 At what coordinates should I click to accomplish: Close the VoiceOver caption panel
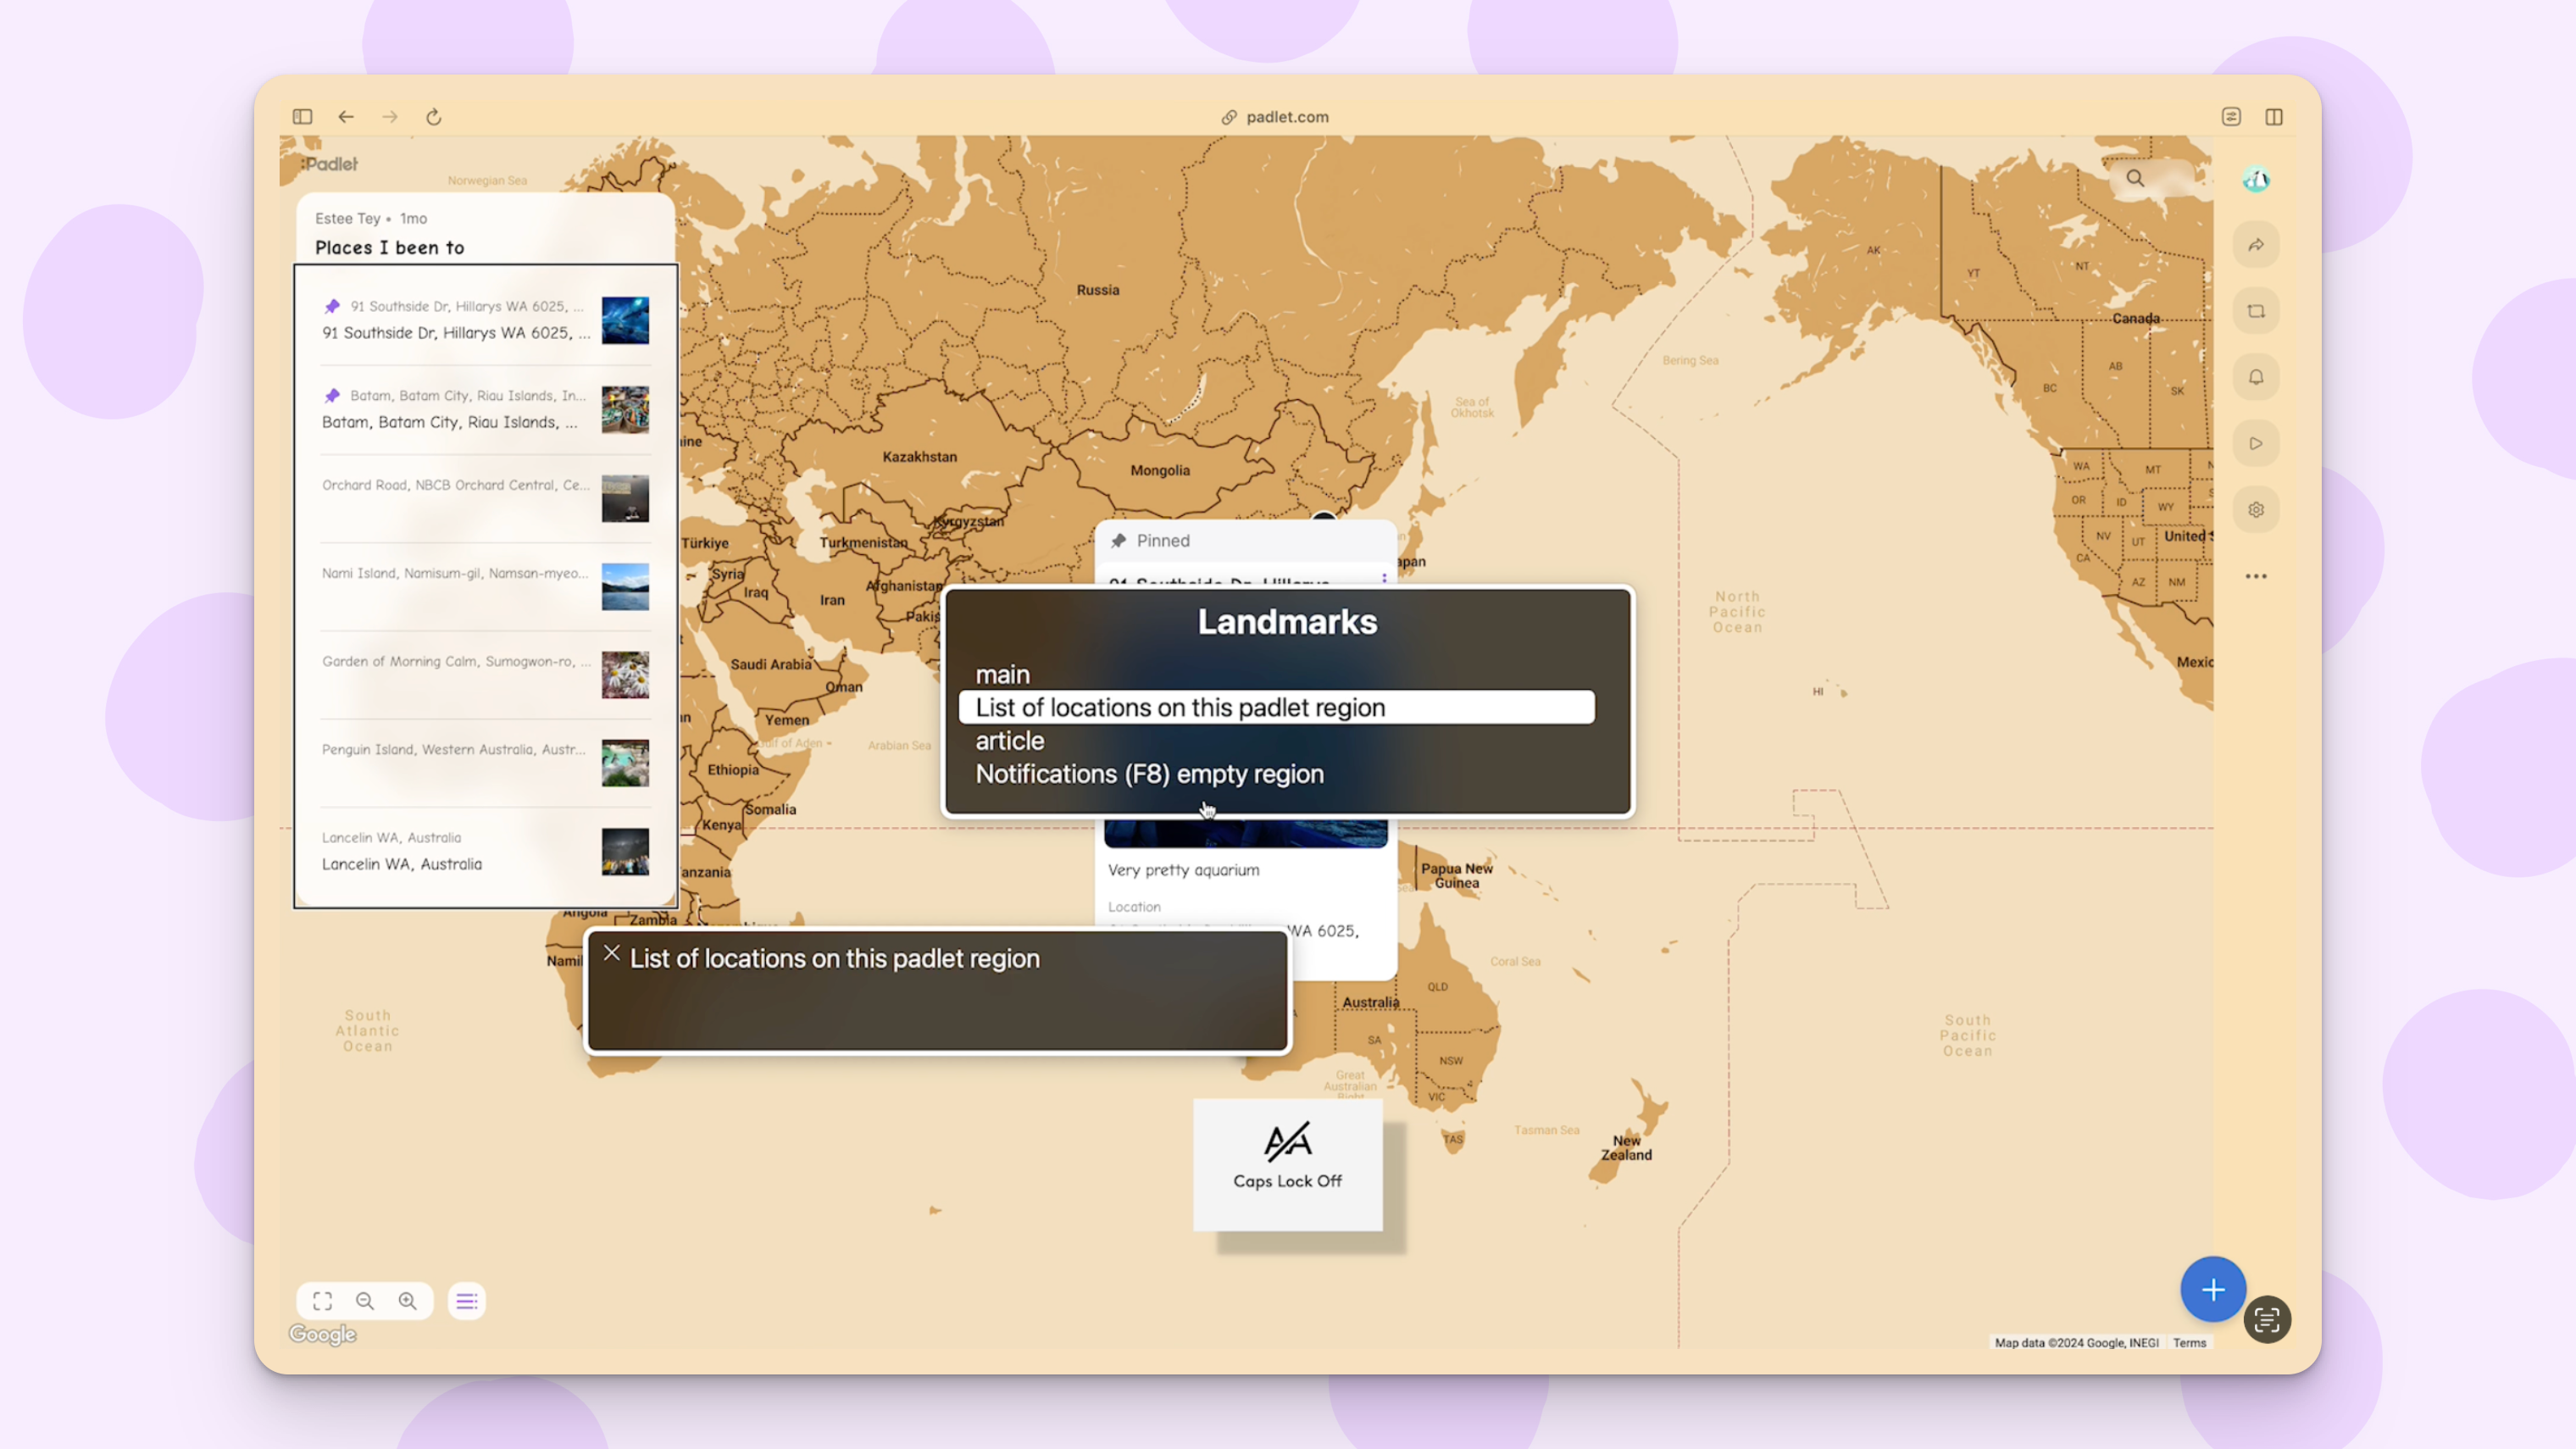click(612, 954)
